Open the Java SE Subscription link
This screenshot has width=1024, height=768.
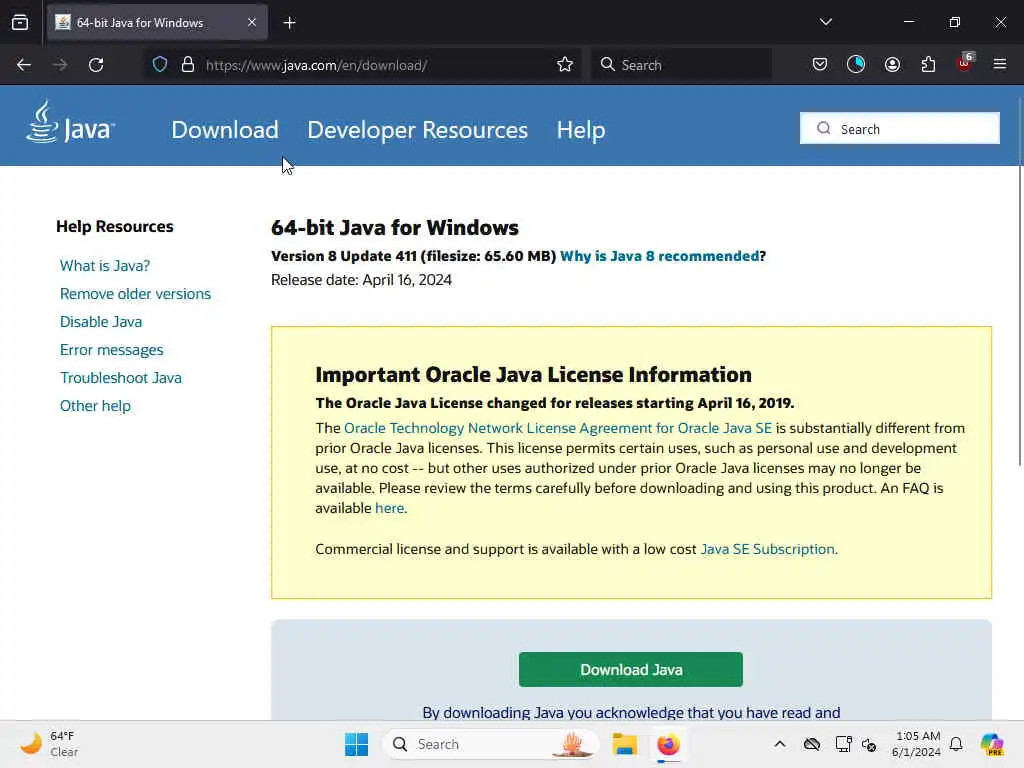coord(767,549)
